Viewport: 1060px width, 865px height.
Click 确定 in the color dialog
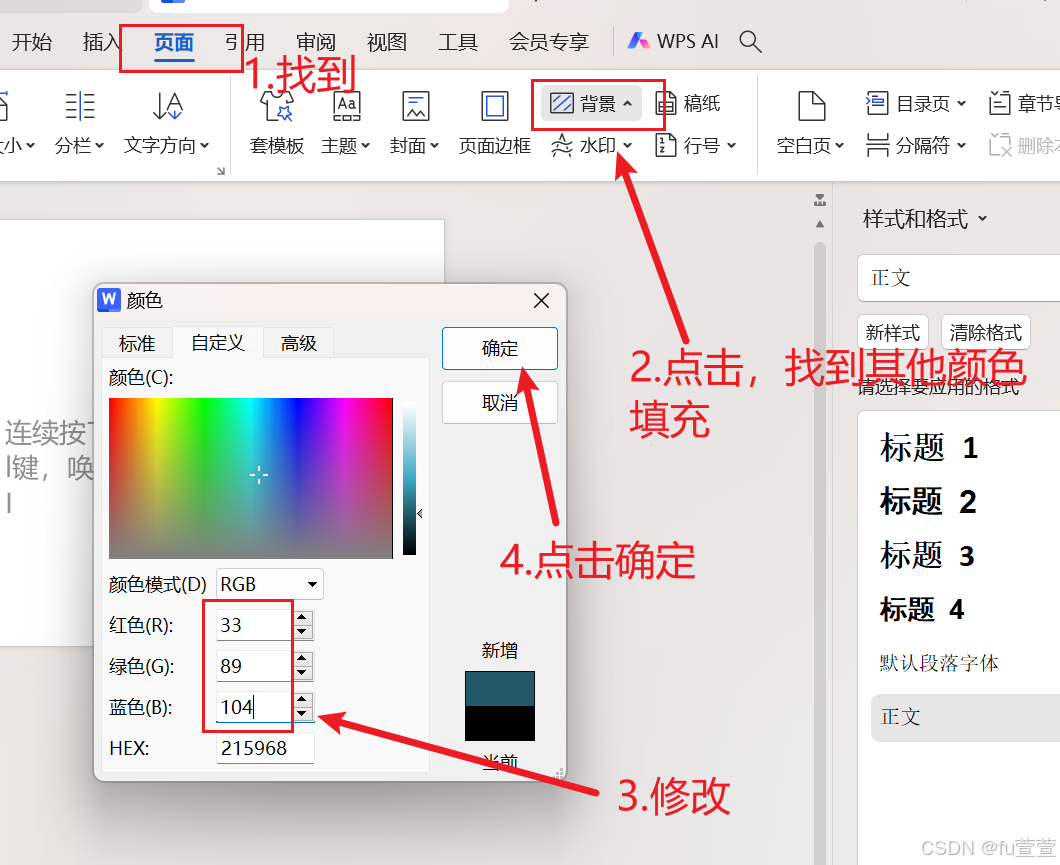[500, 349]
